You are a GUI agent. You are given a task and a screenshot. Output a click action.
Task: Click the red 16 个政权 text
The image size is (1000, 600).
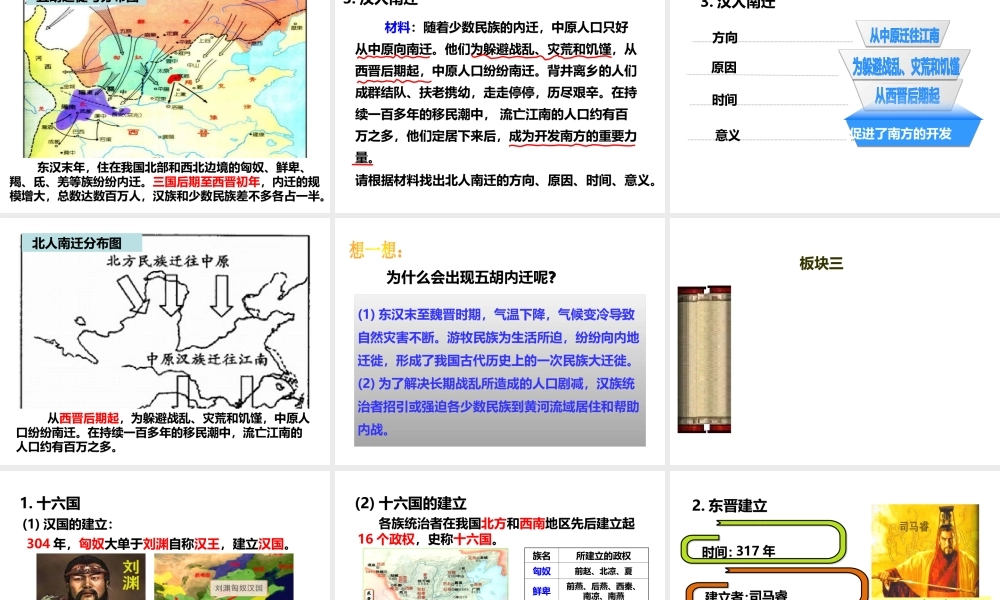(x=386, y=539)
